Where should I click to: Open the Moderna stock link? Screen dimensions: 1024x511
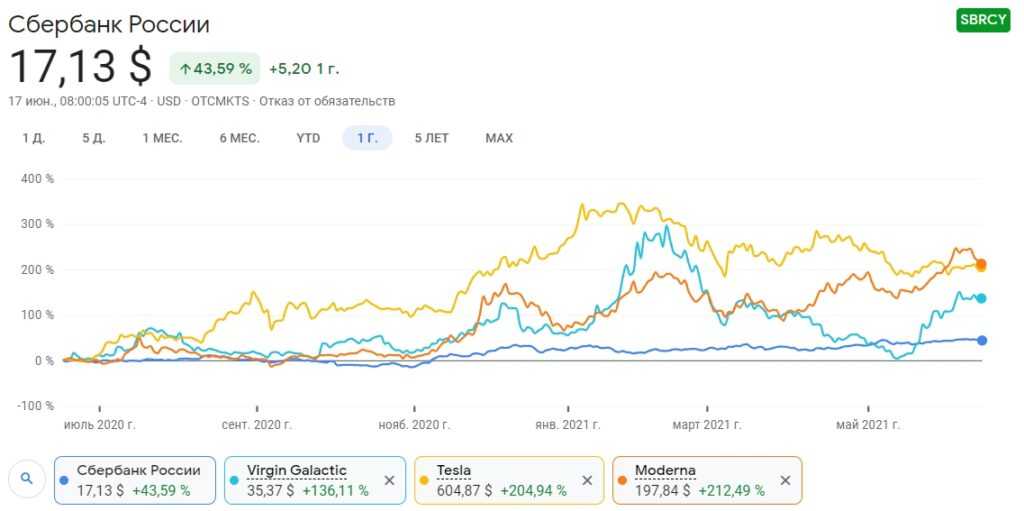(665, 470)
